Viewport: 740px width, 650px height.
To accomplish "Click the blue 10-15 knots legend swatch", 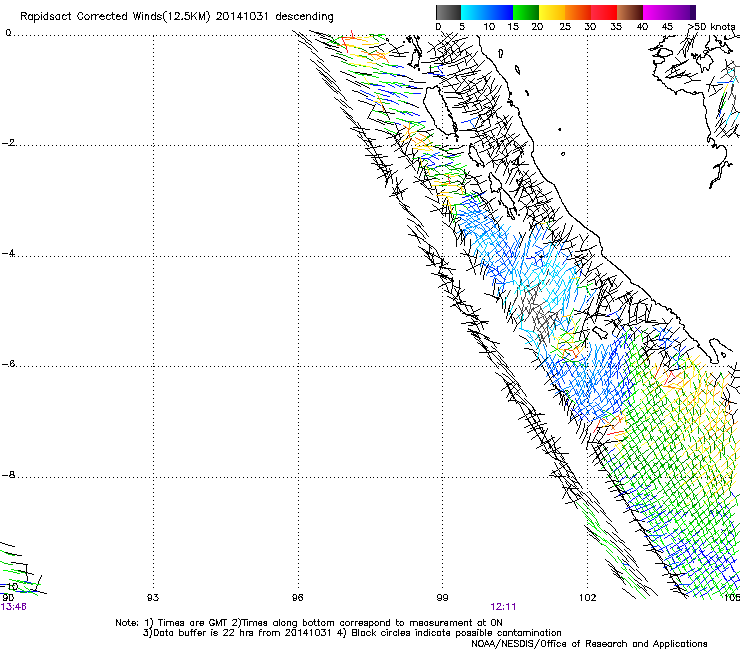I will point(500,12).
